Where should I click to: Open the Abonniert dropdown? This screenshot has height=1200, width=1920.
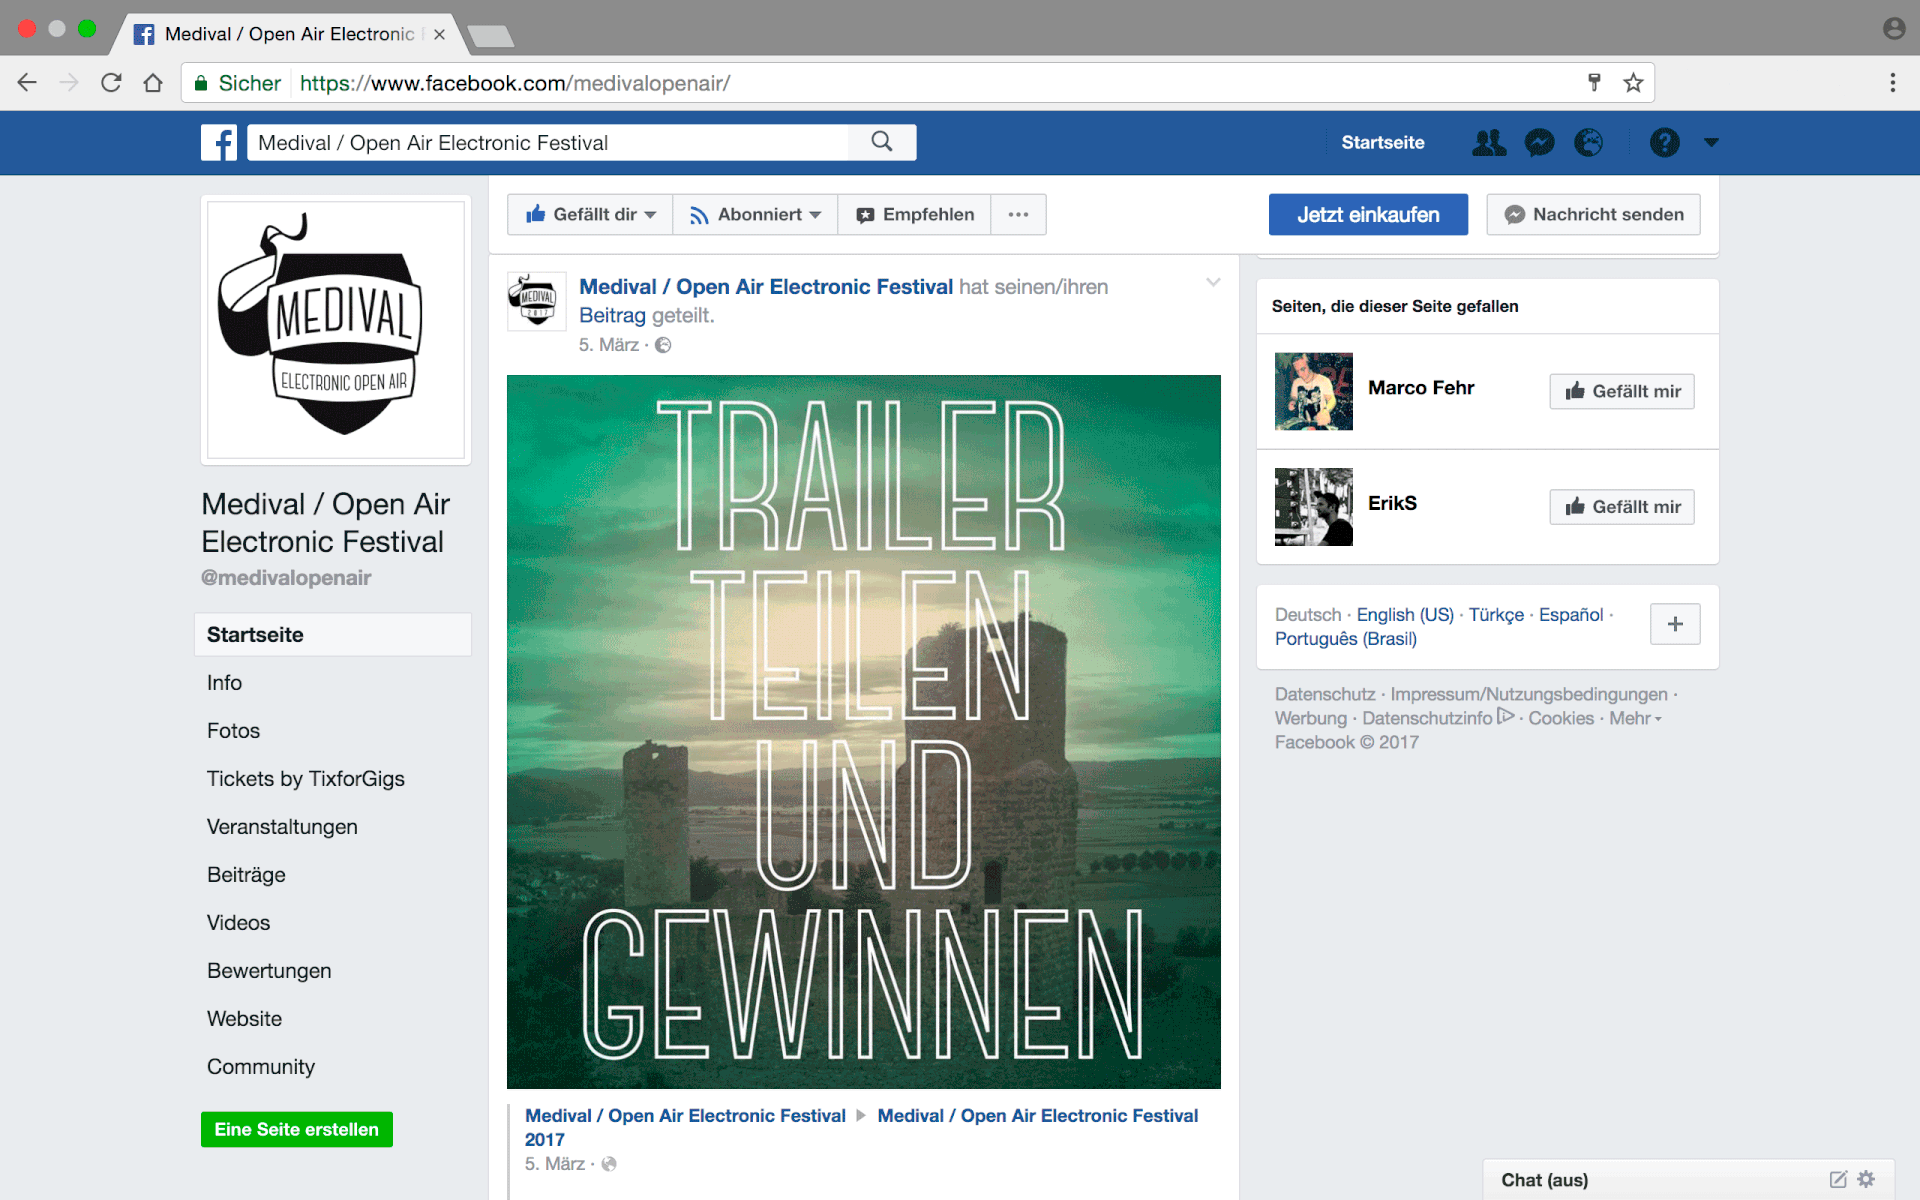(x=755, y=215)
